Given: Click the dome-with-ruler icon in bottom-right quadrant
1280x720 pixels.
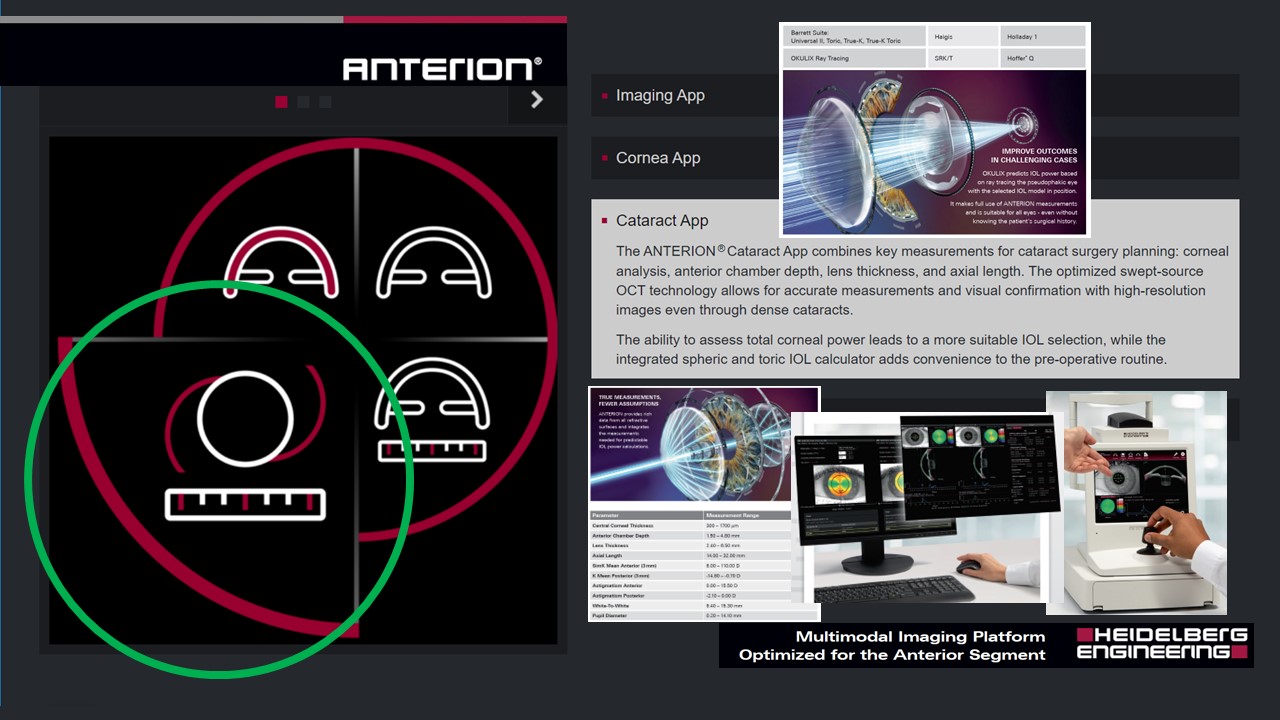Looking at the screenshot, I should [430, 410].
